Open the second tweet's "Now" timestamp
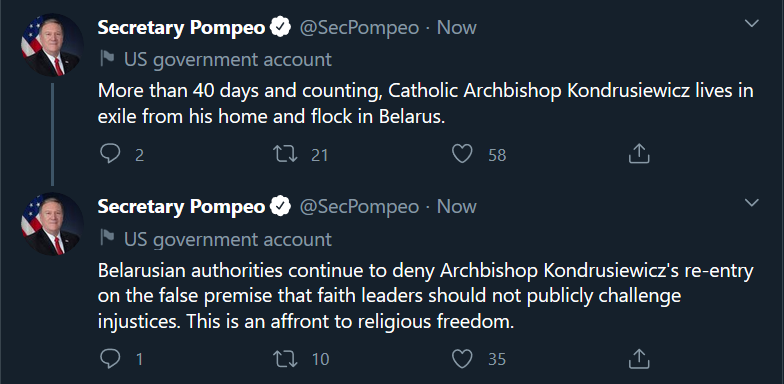Viewport: 784px width, 384px height. pos(456,206)
